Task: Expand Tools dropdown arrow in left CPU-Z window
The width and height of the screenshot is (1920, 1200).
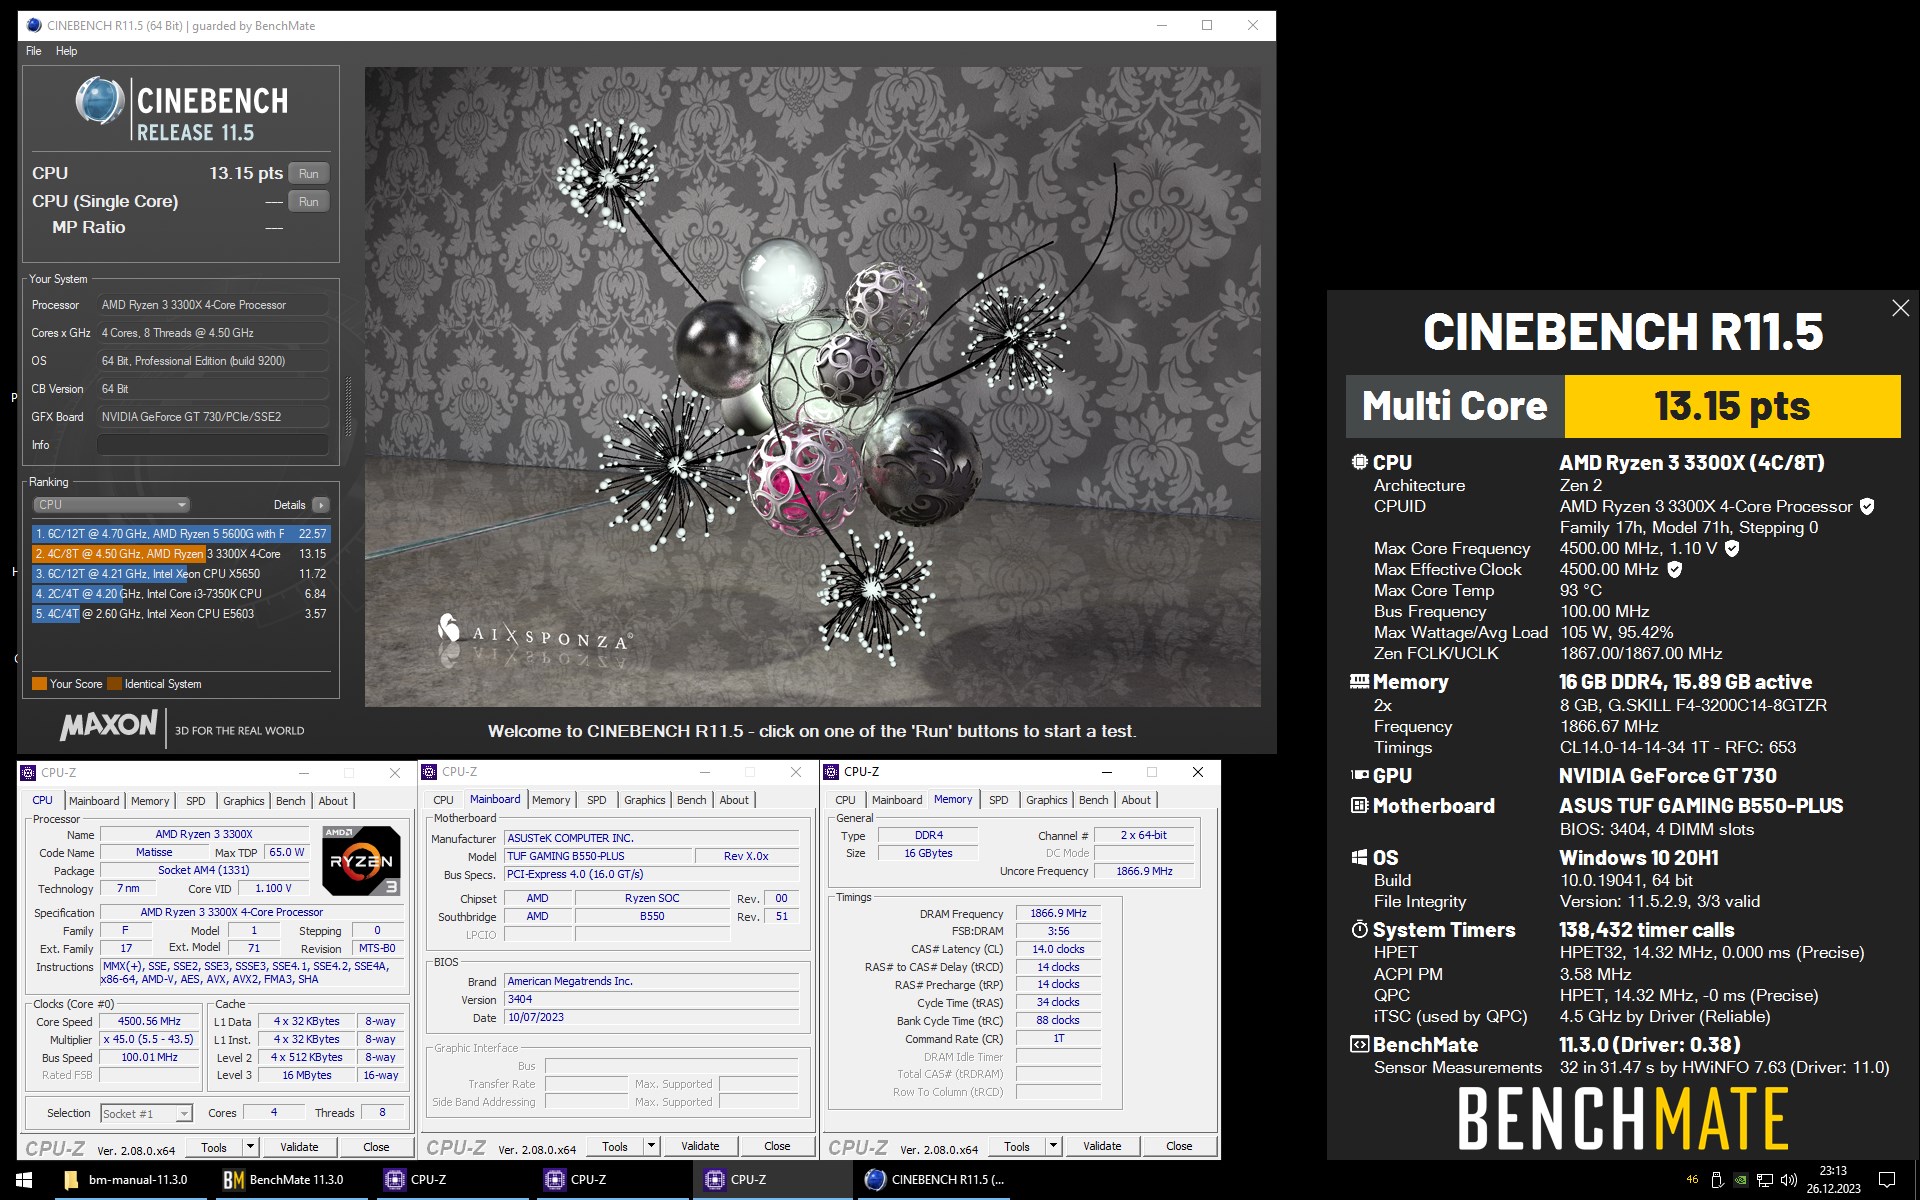Action: (250, 1147)
